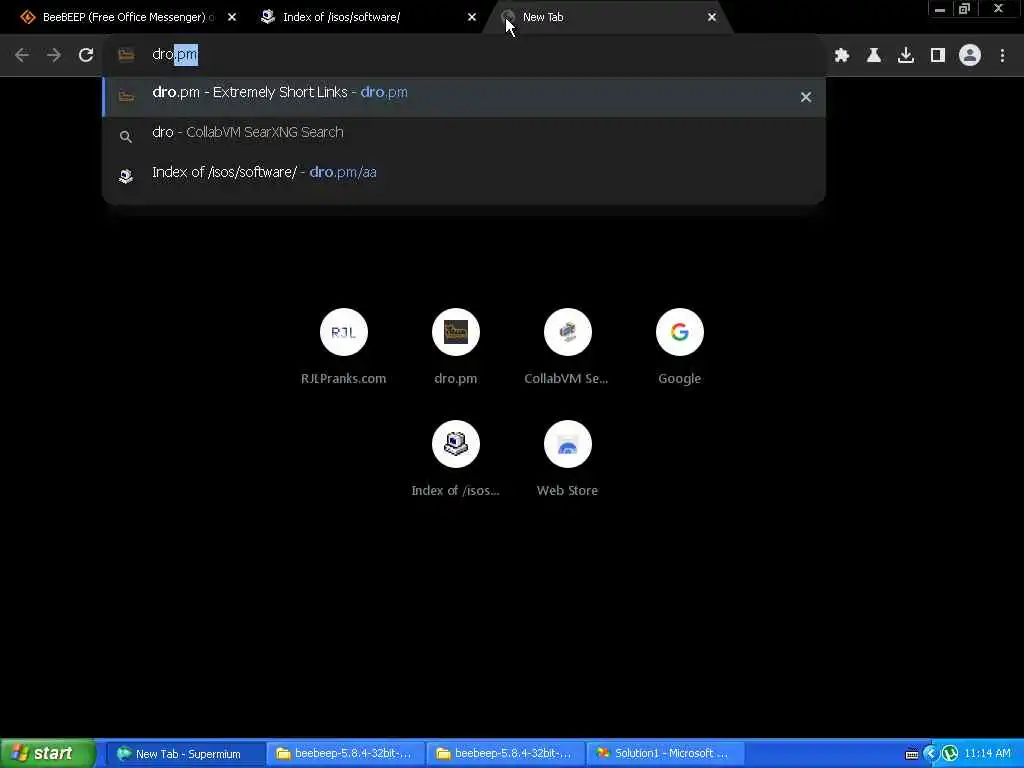The width and height of the screenshot is (1024, 768).
Task: Select the dro.pm Extremely Short Links suggestion
Action: coord(464,97)
